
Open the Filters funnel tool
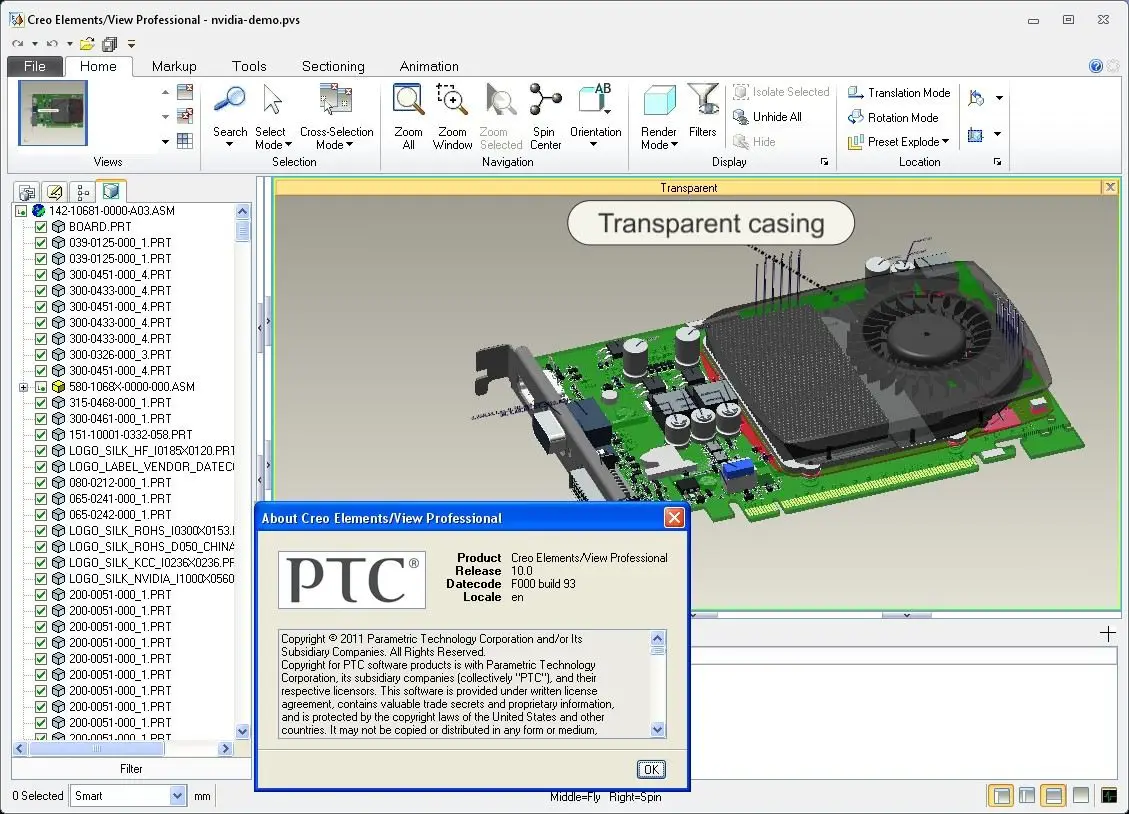[x=703, y=109]
